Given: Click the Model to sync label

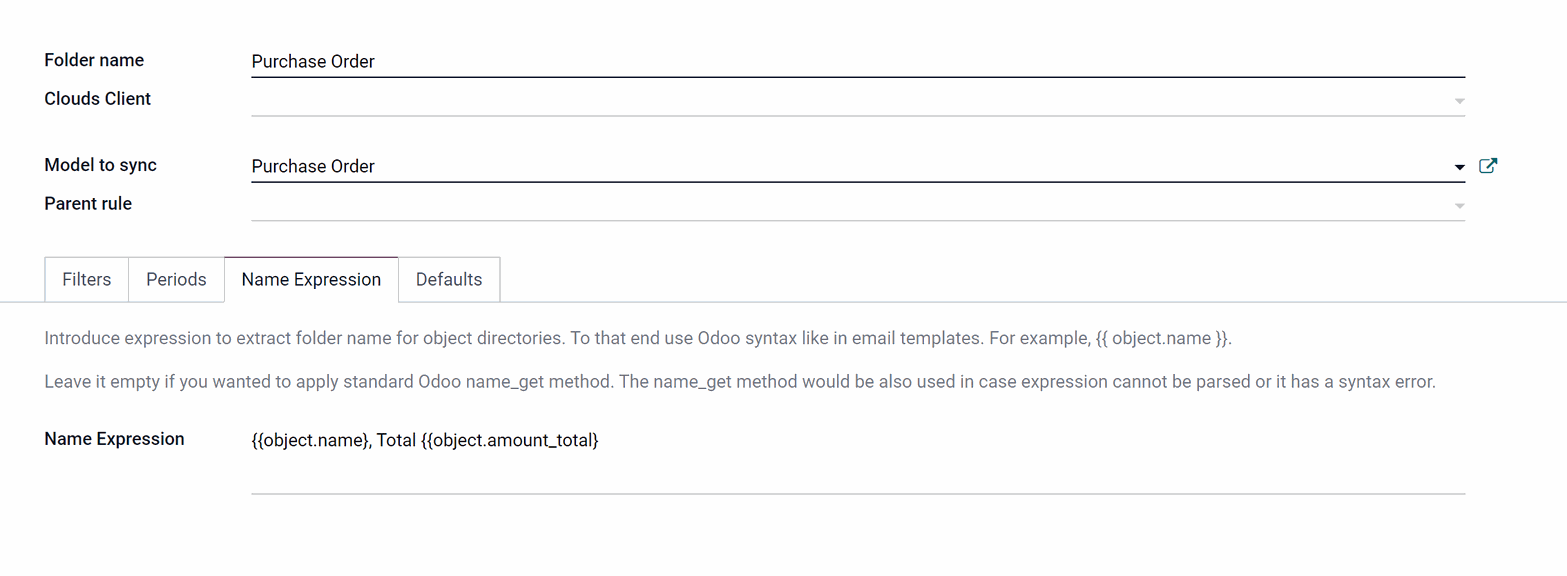Looking at the screenshot, I should 101,165.
